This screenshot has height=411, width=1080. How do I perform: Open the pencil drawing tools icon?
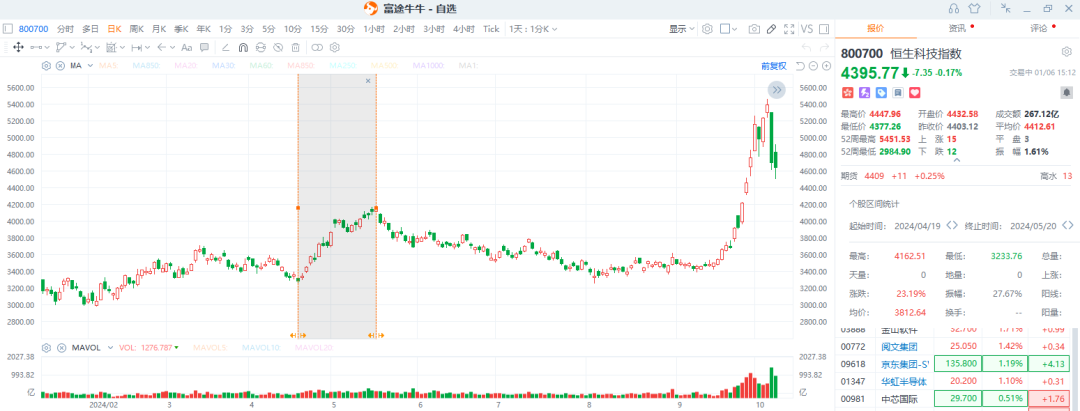pyautogui.click(x=771, y=29)
